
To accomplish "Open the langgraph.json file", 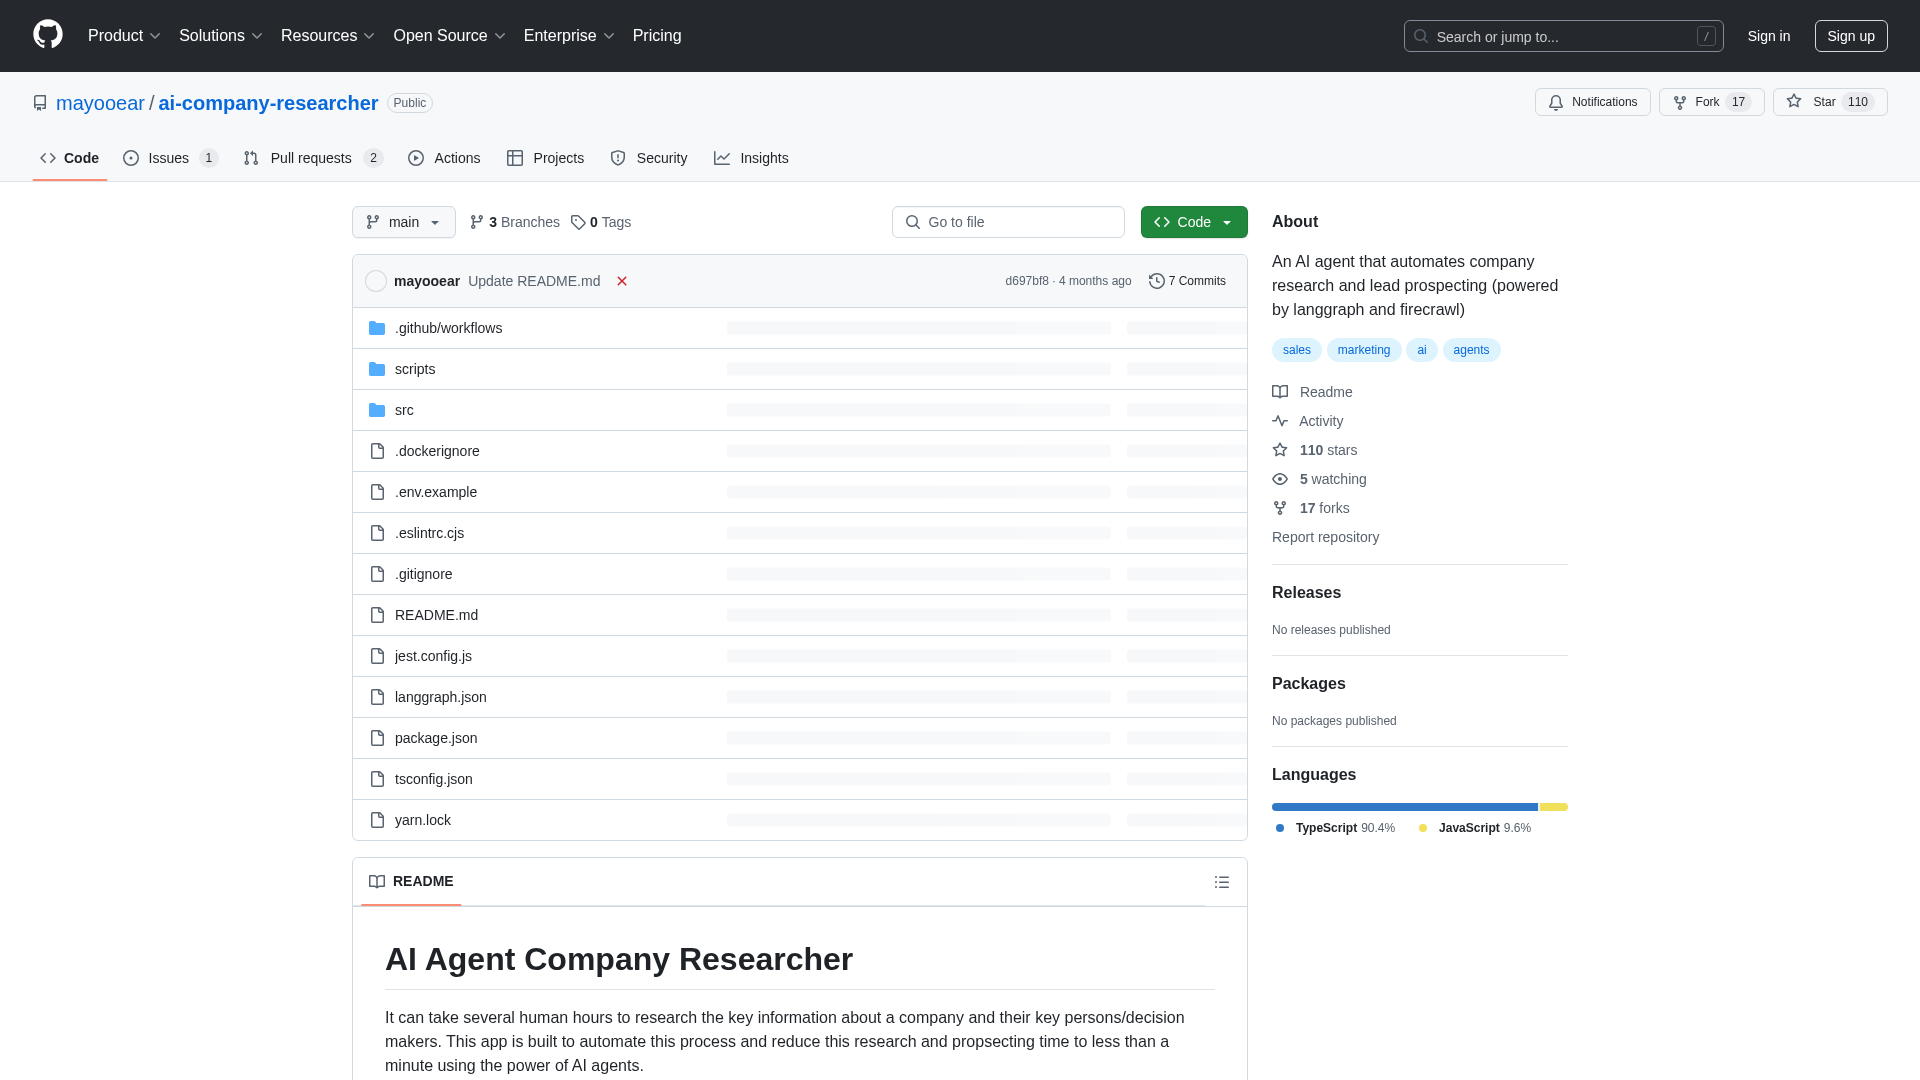I will 440,697.
